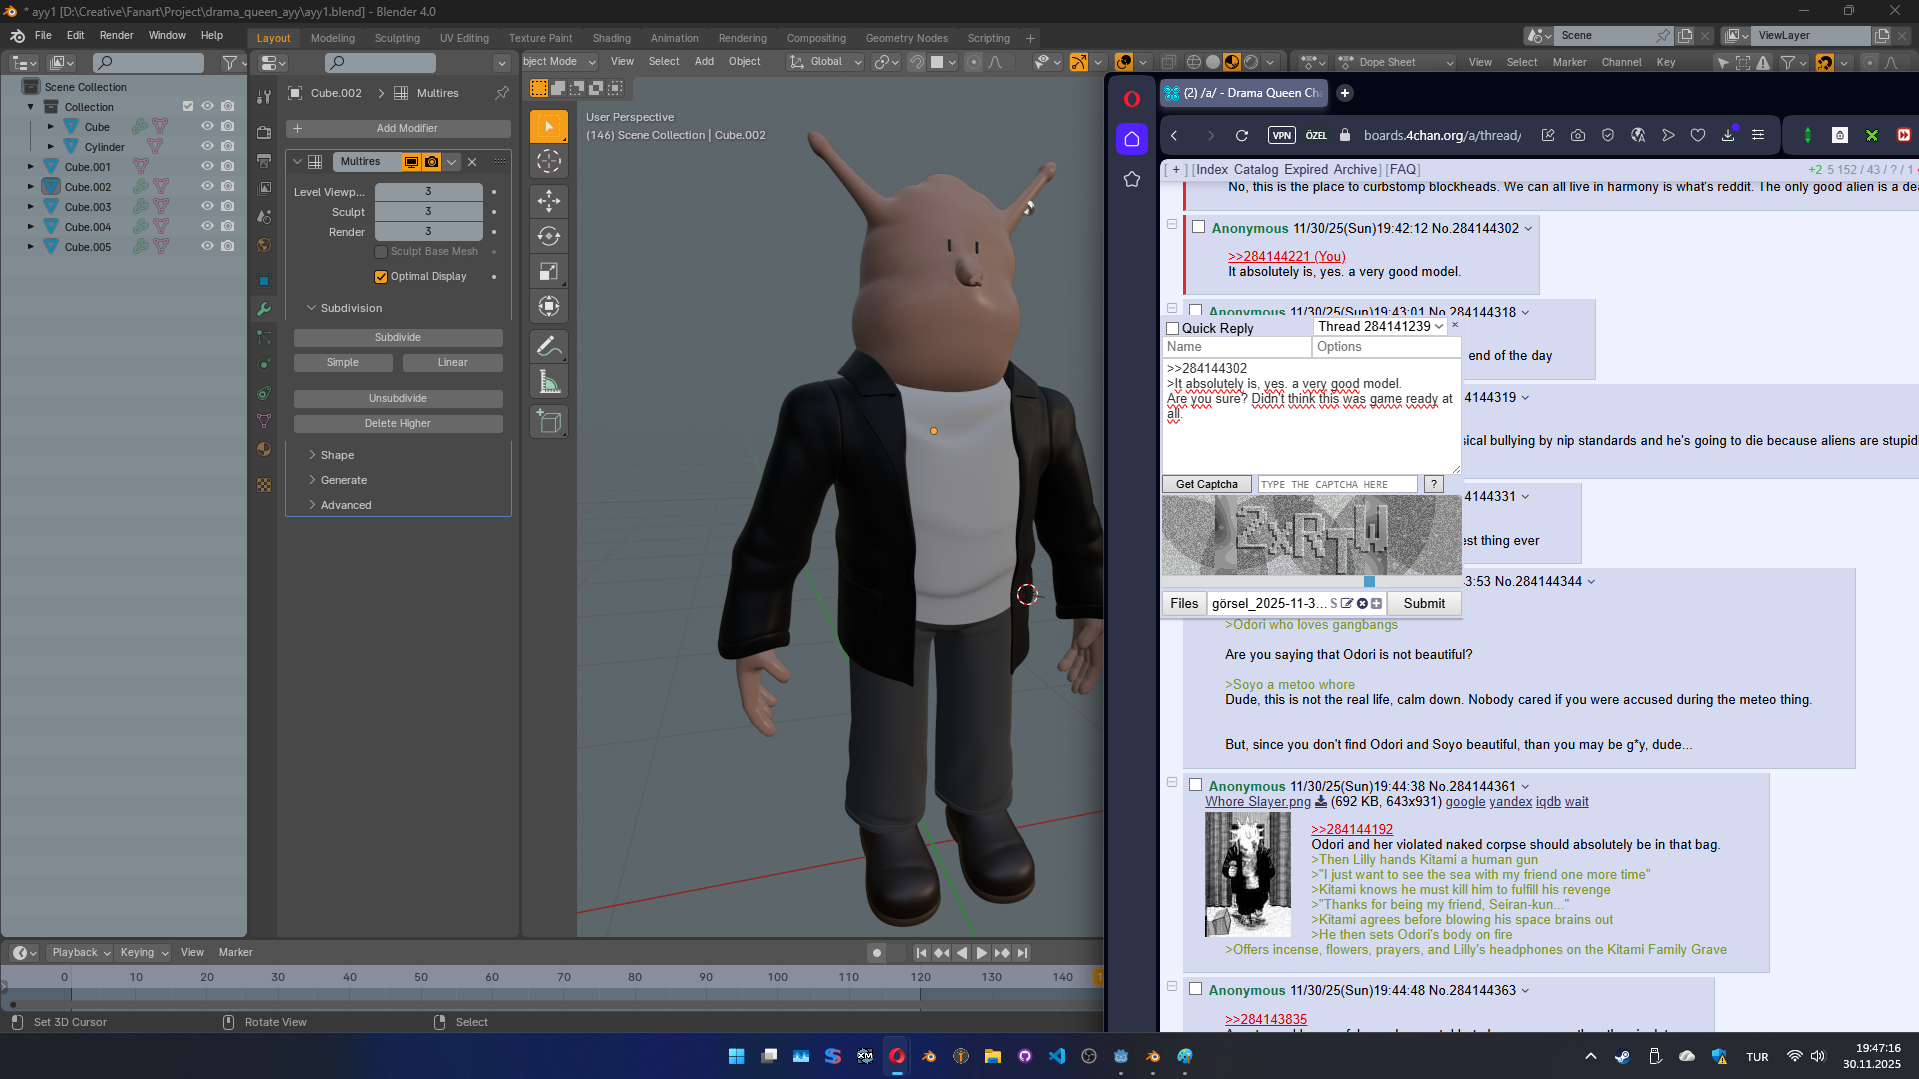Expand Cube.001 in the outliner

(x=30, y=167)
